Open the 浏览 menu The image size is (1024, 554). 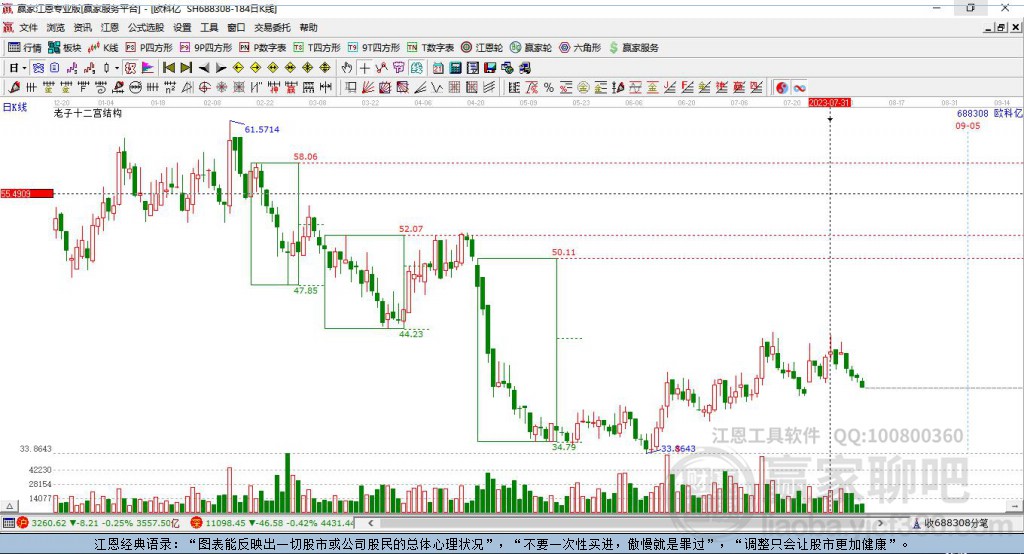point(56,27)
